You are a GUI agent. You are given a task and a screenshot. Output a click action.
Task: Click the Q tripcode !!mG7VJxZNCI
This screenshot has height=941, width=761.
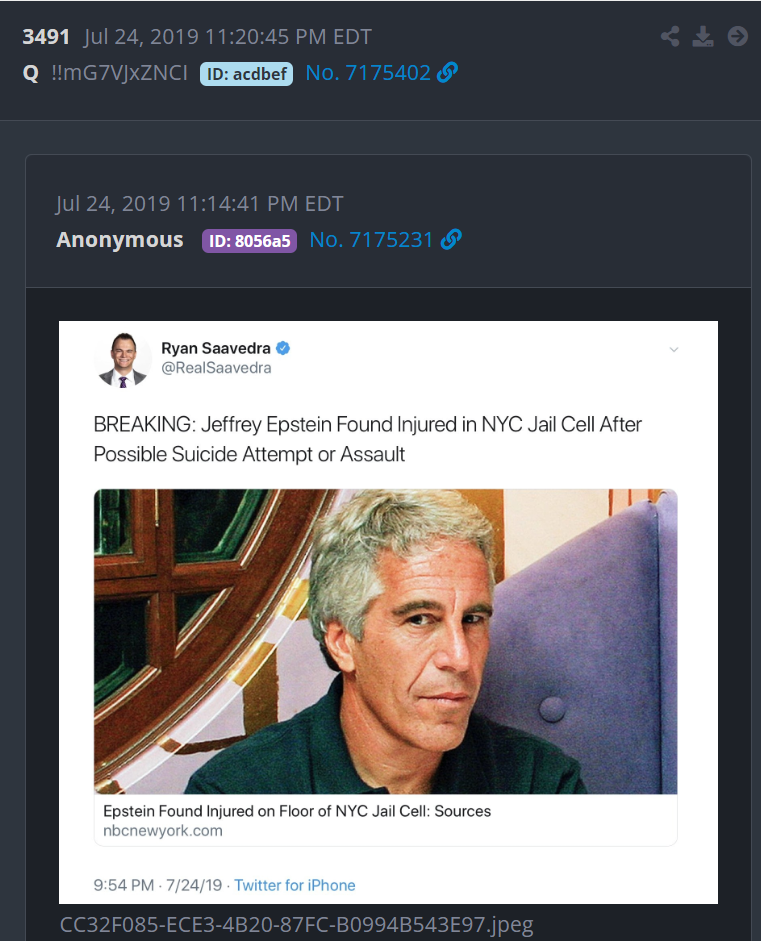119,73
